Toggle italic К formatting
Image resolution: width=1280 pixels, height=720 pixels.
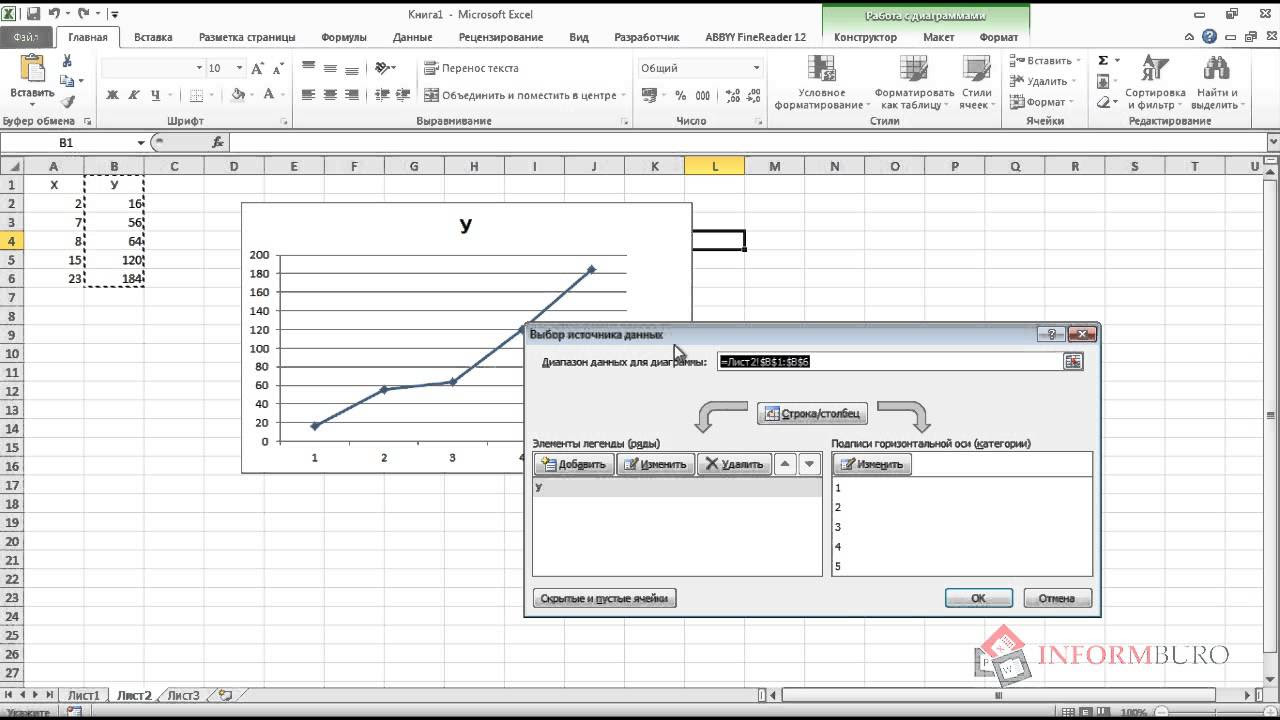pyautogui.click(x=134, y=95)
